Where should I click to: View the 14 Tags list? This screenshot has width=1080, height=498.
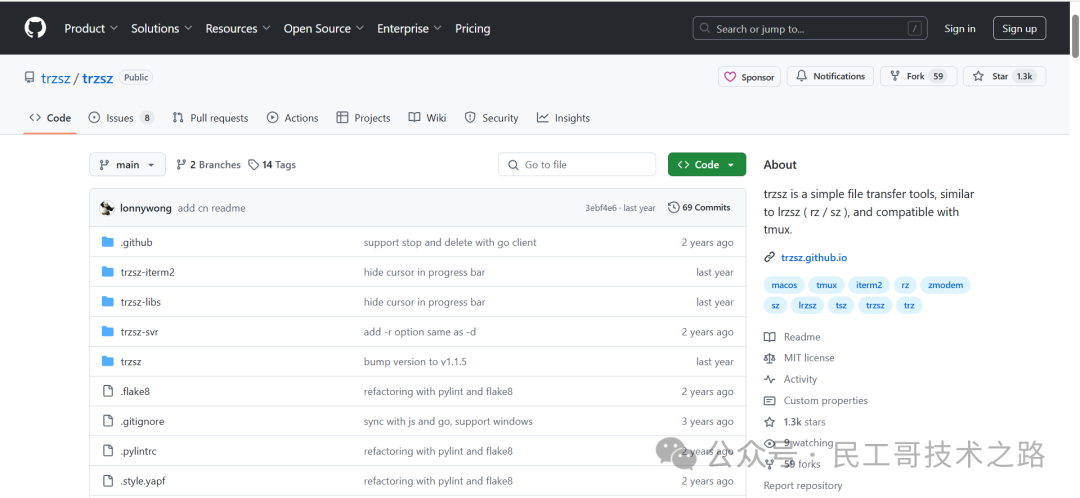click(272, 165)
